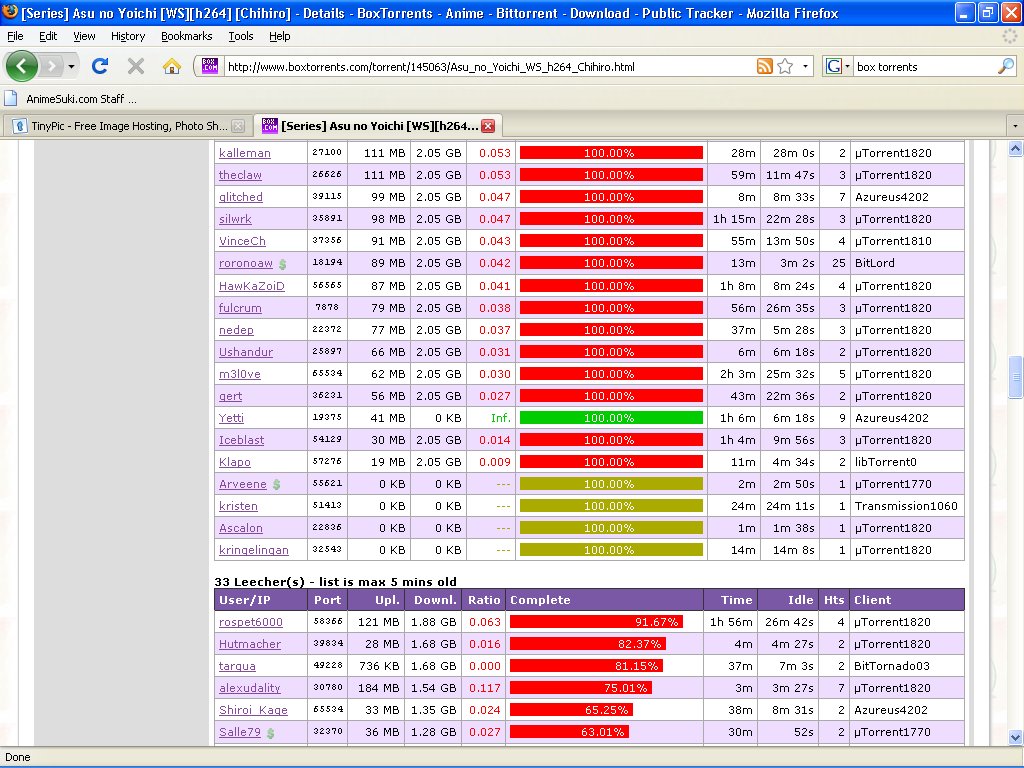Click the search box containing box torrents
The image size is (1024, 768).
[920, 67]
